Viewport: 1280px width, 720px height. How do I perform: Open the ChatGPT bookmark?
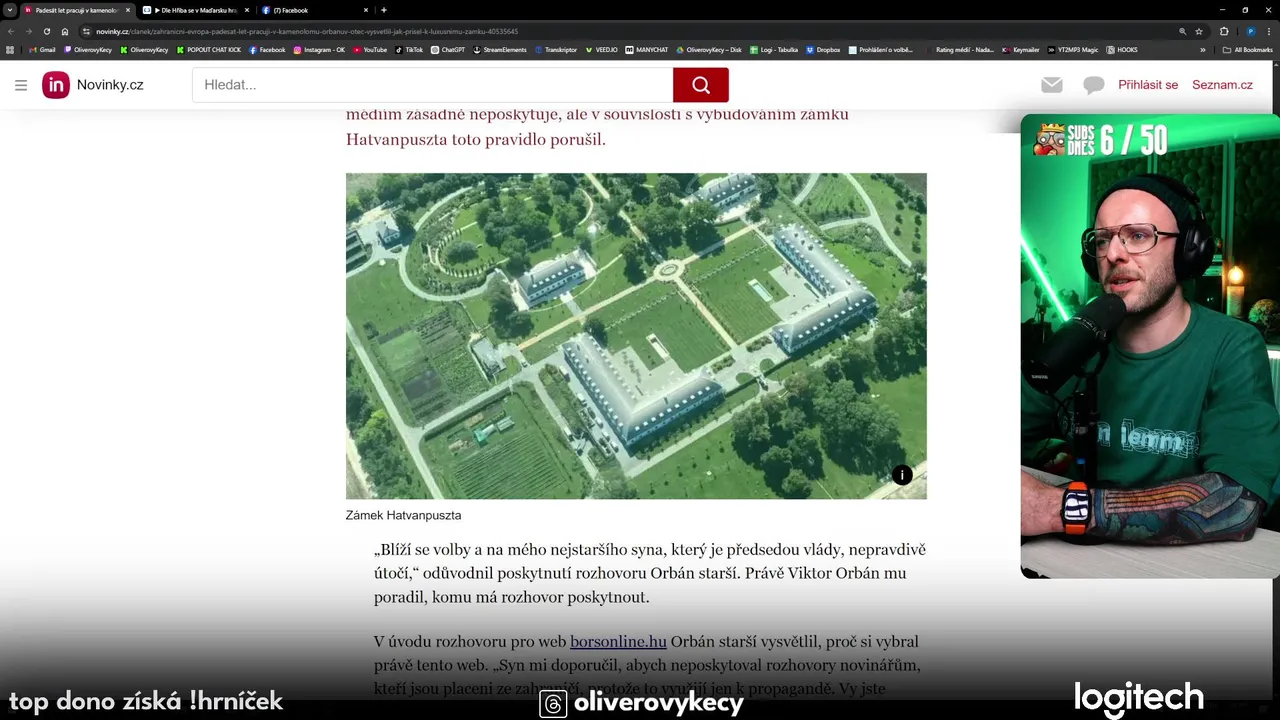[x=448, y=49]
